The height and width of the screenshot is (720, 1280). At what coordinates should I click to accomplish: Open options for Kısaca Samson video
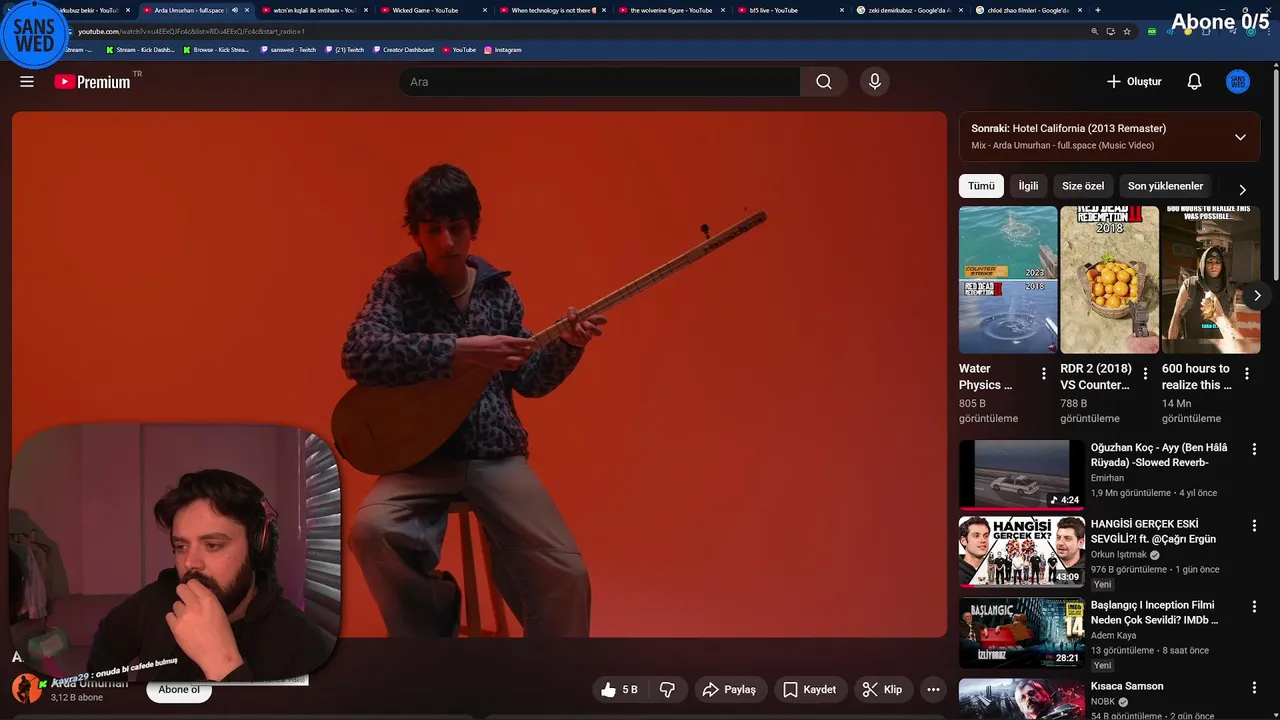(x=1254, y=688)
